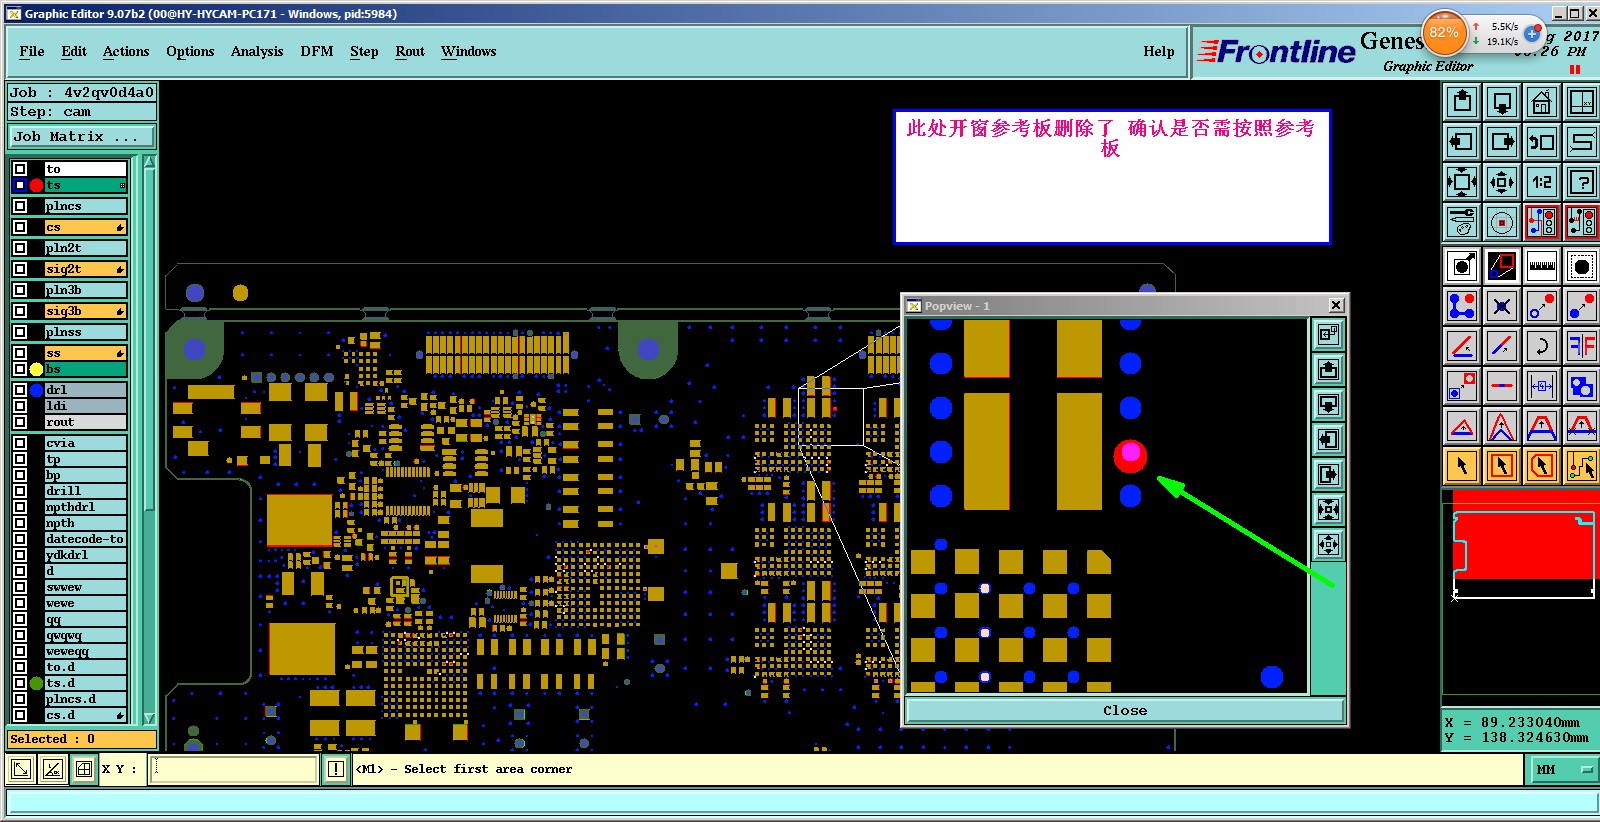Click the add feature pad icon
Viewport: 1600px width, 822px height.
(x=1462, y=266)
